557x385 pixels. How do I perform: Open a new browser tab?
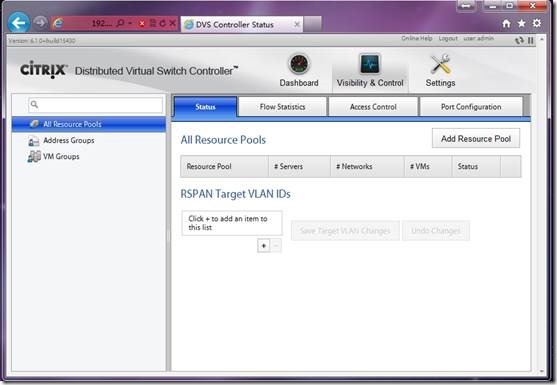click(x=313, y=24)
